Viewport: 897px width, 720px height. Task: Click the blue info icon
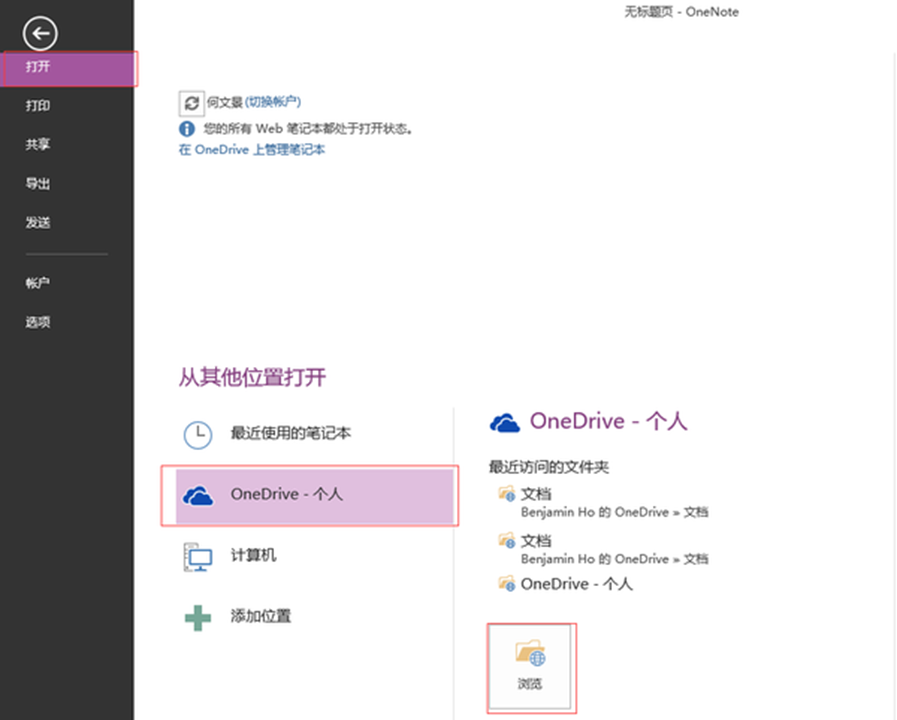point(187,129)
